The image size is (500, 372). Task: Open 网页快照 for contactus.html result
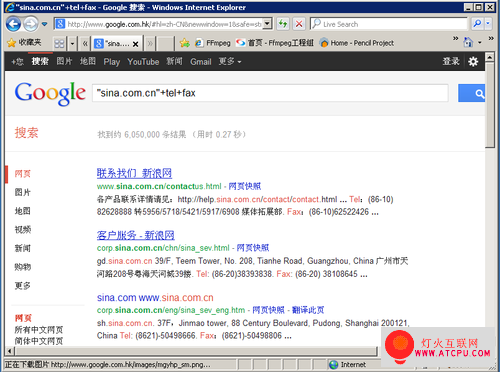tap(245, 186)
